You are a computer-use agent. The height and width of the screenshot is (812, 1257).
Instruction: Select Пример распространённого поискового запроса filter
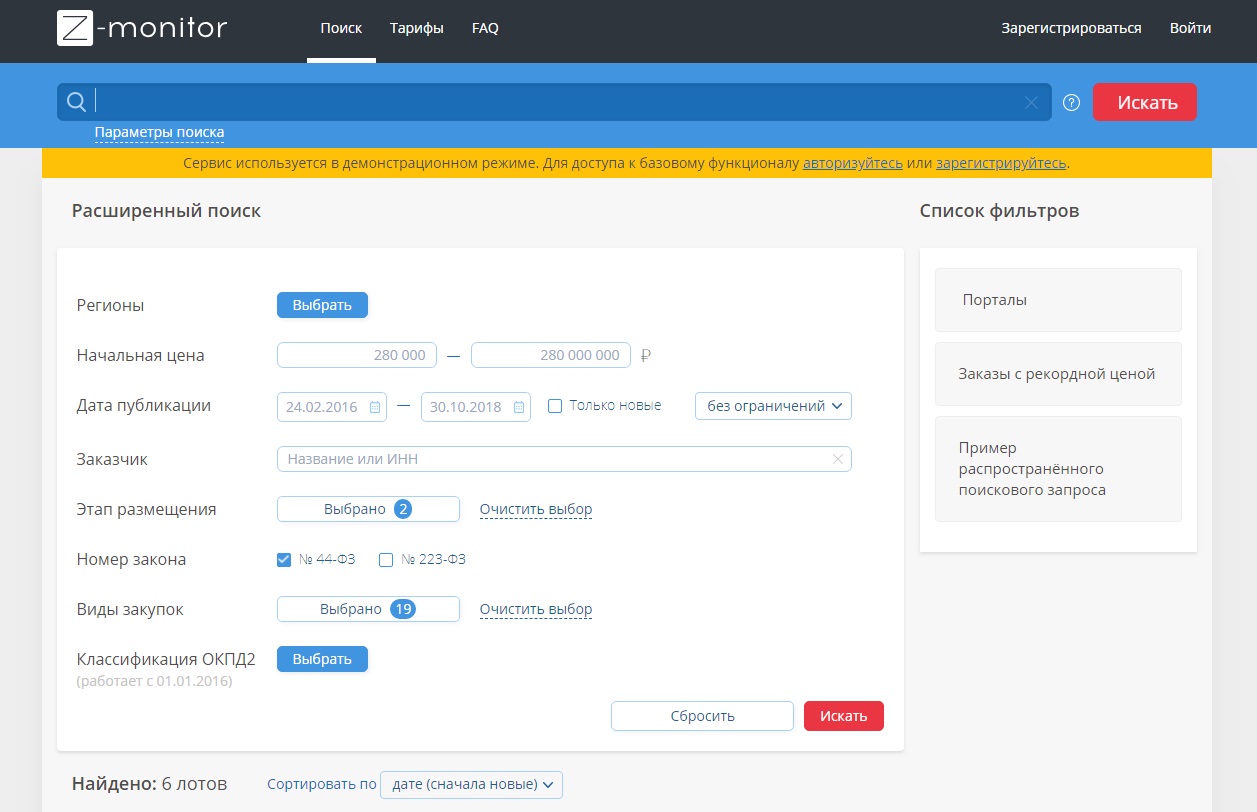tap(1058, 469)
